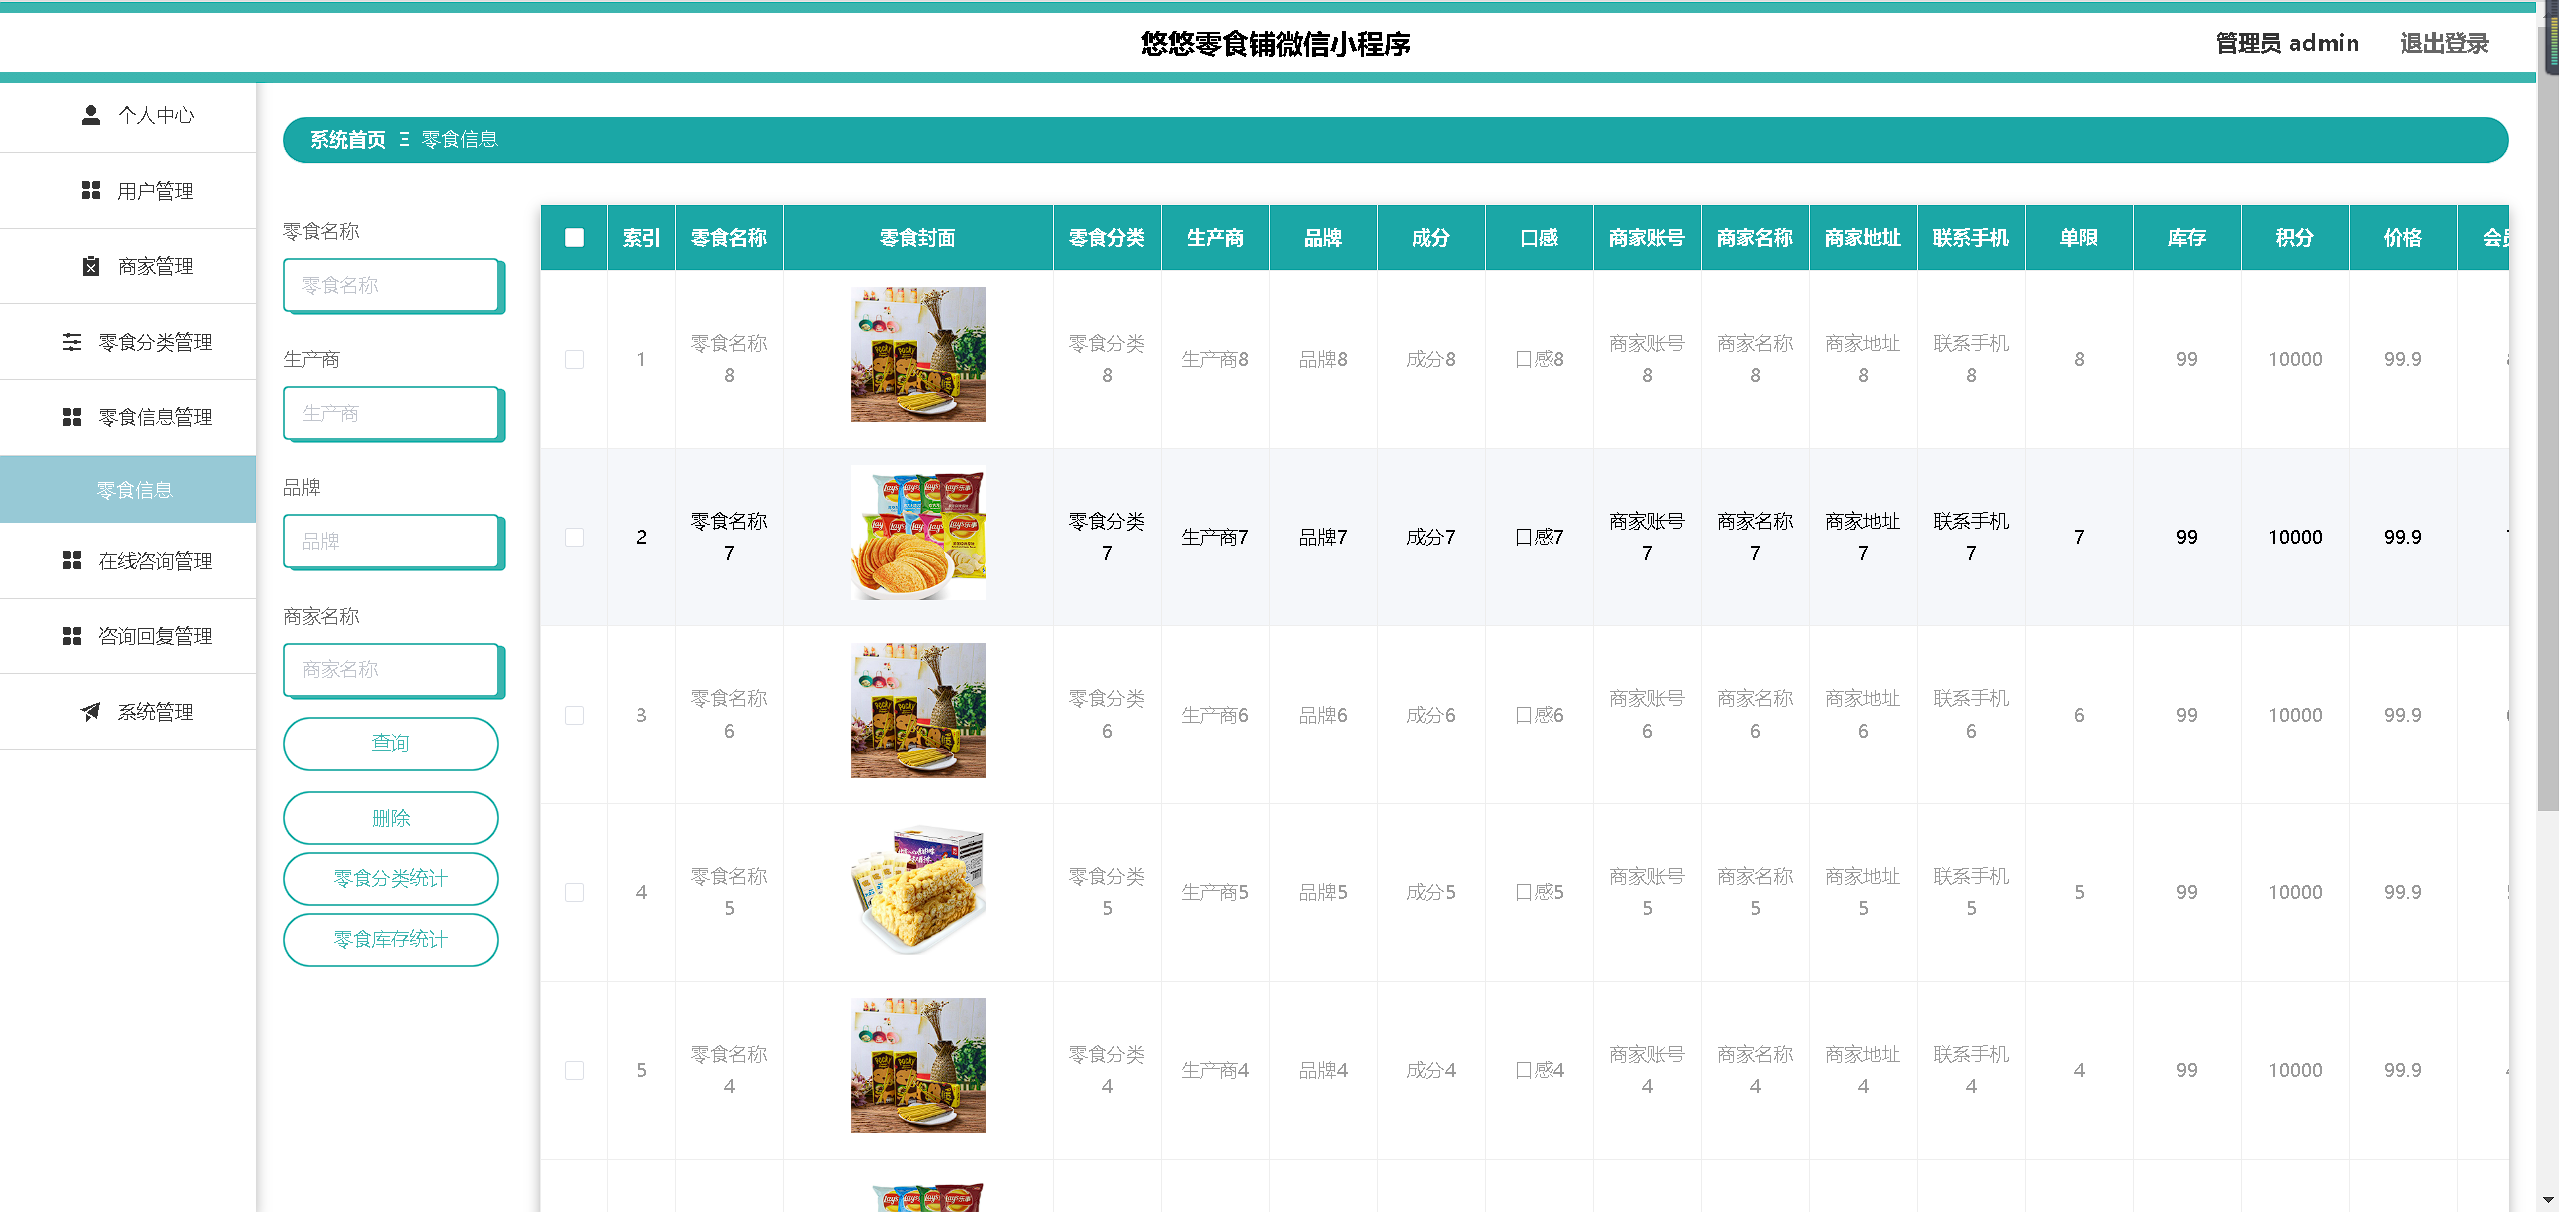Click cell 生产商7 in row 2
Image resolution: width=2559 pixels, height=1212 pixels.
(x=1215, y=537)
